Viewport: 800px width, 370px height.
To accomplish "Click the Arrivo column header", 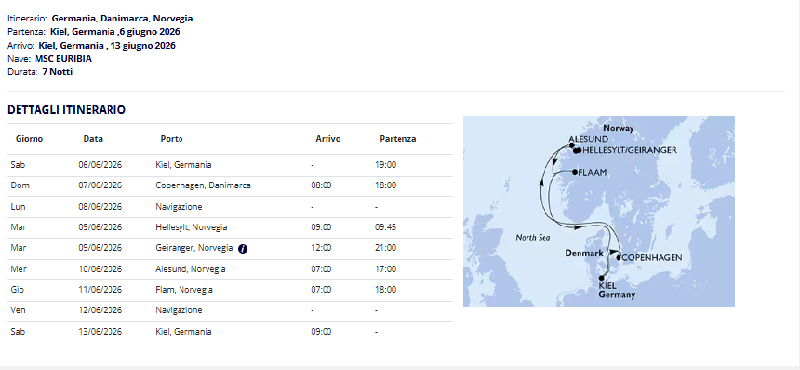I will pyautogui.click(x=328, y=139).
